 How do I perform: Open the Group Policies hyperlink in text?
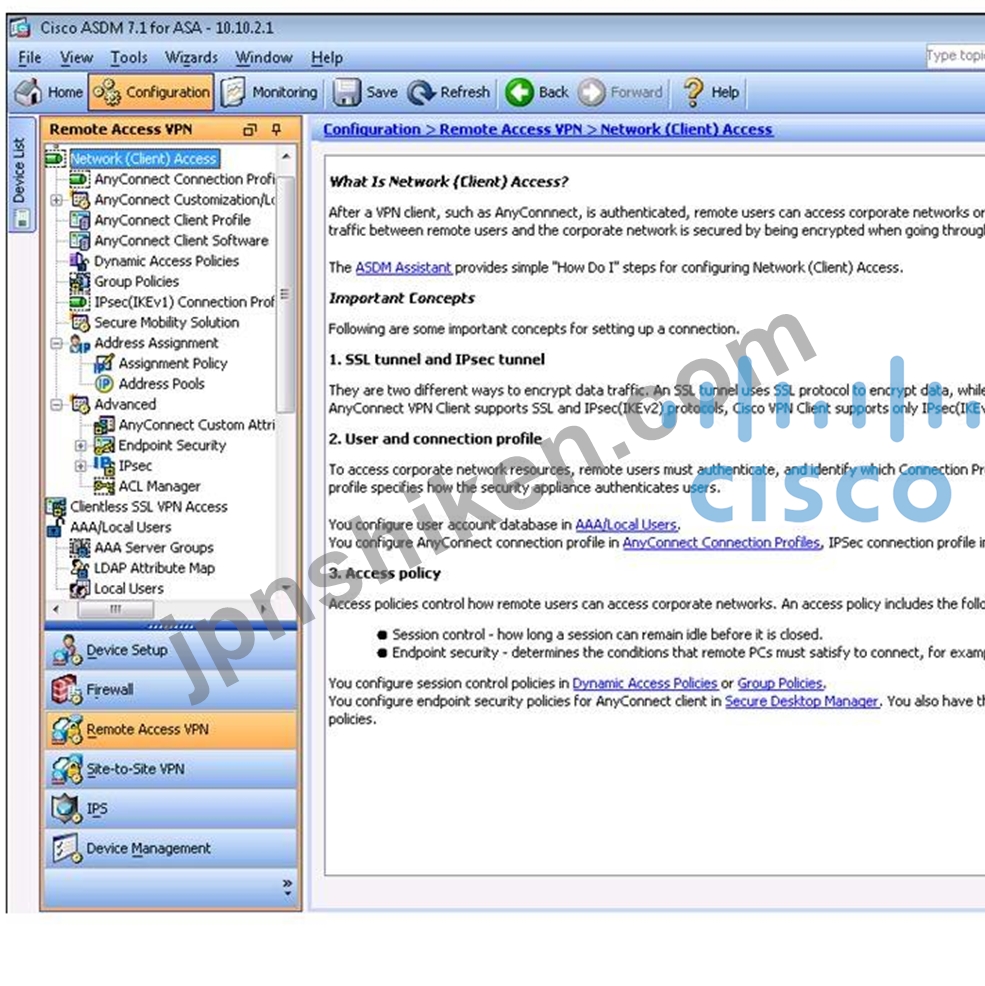(x=780, y=683)
